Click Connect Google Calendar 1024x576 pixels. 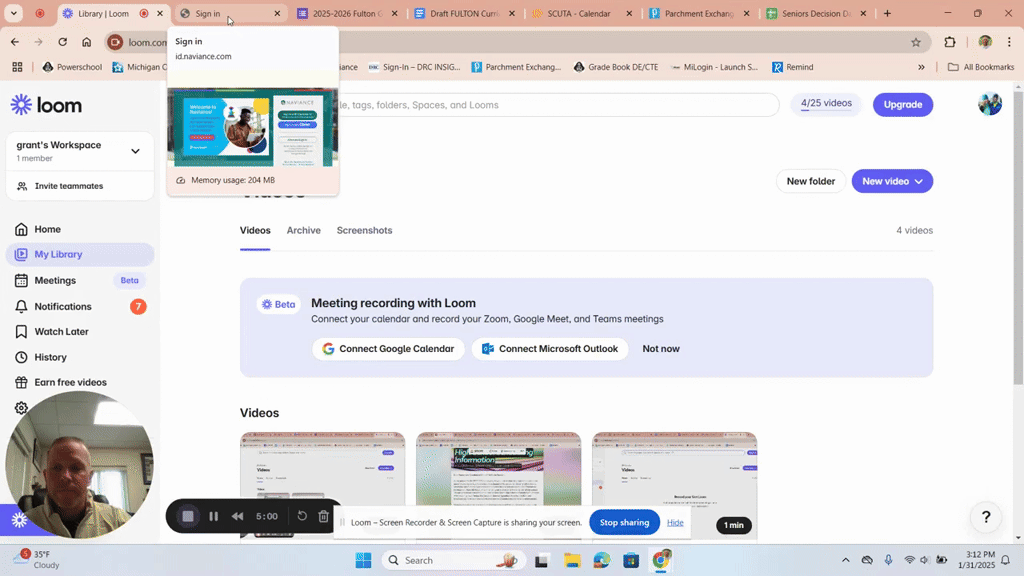pos(388,349)
